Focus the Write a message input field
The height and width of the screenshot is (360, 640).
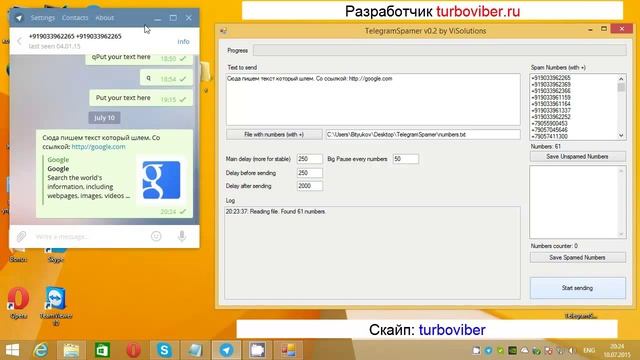click(90, 236)
